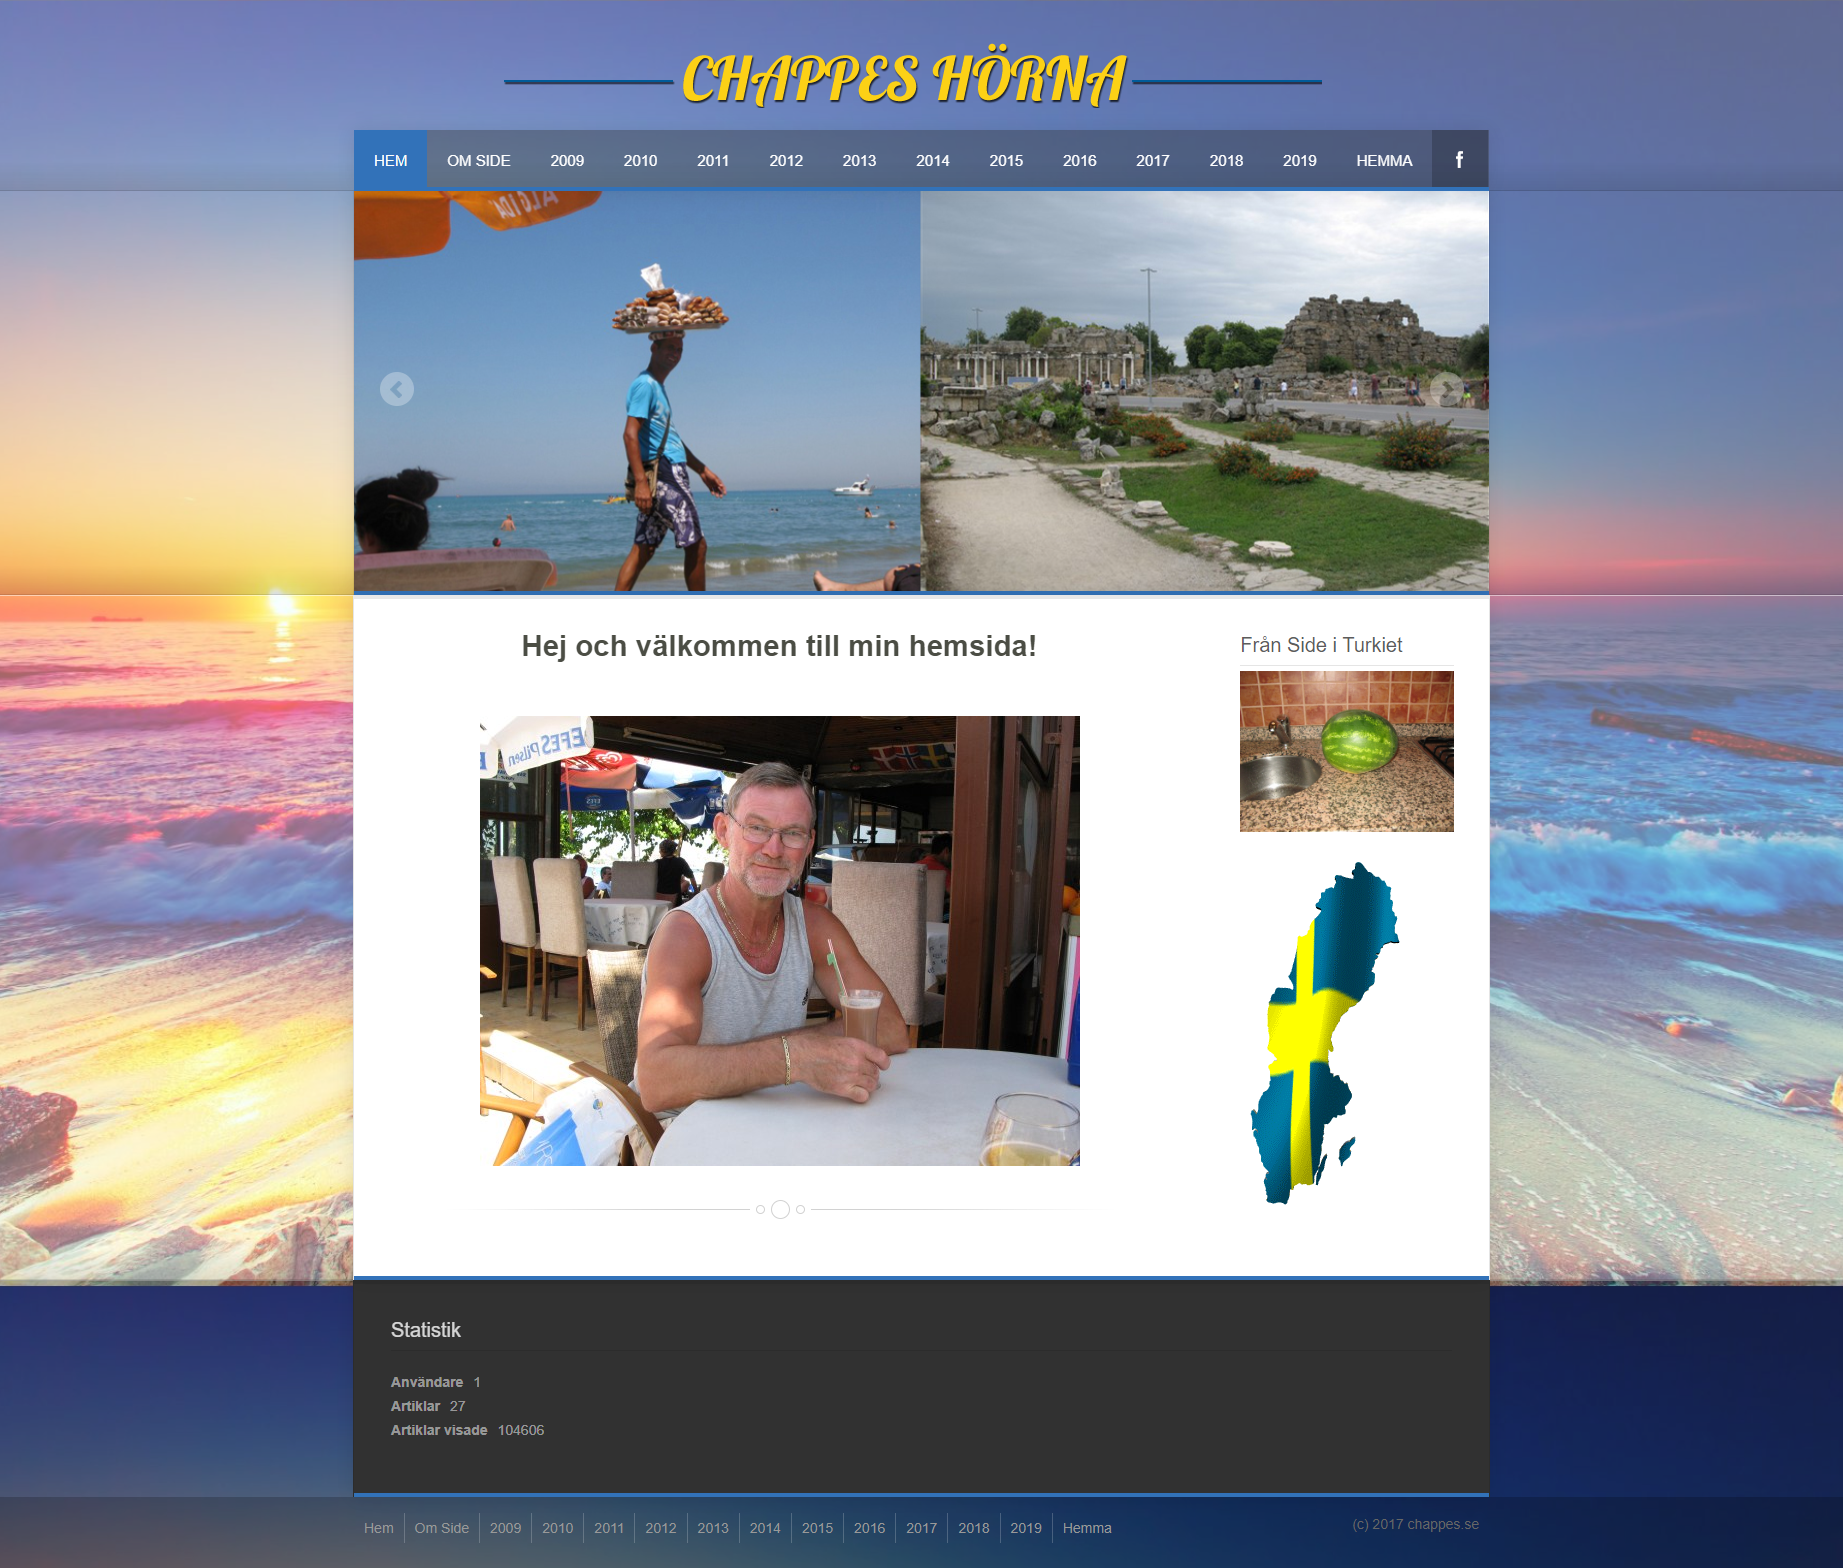Open the Om Side footer link
1843x1568 pixels.
tap(441, 1528)
